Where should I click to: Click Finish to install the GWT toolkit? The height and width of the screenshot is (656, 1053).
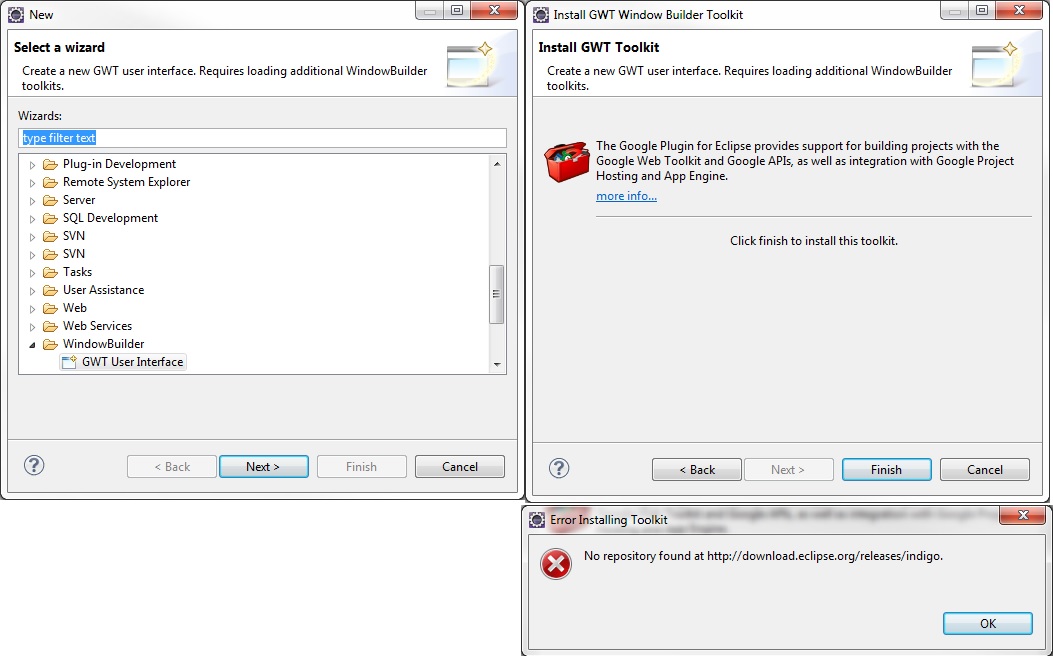(886, 470)
